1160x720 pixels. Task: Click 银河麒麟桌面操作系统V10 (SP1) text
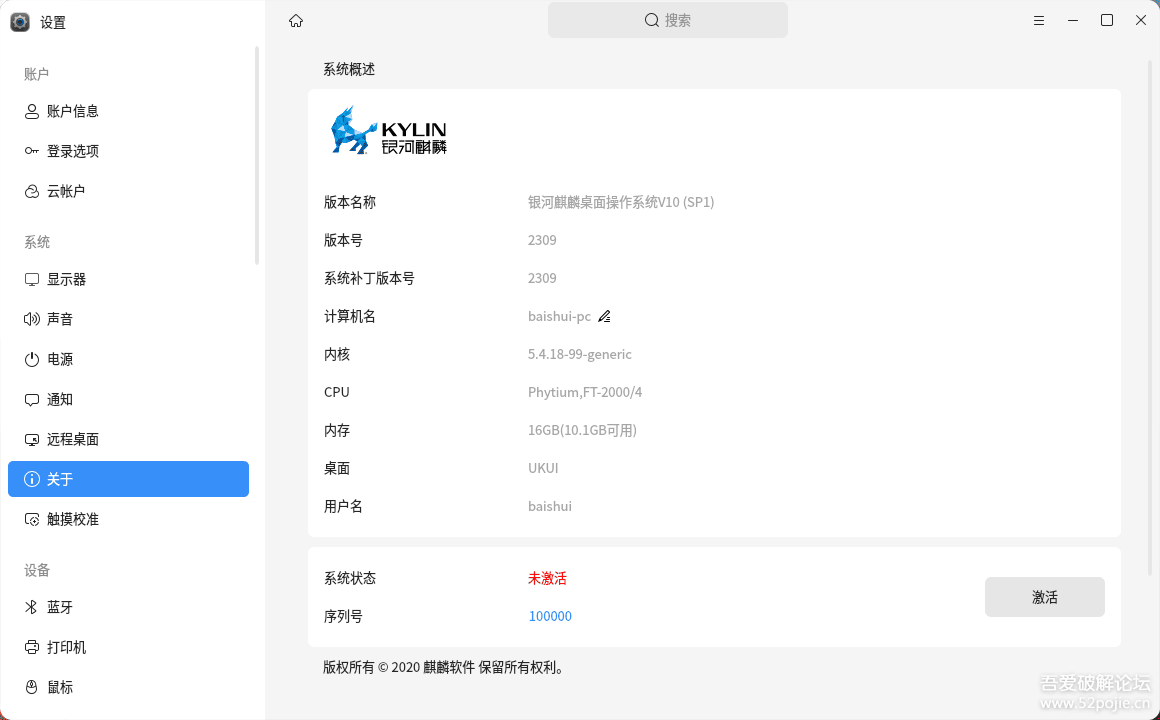[621, 202]
